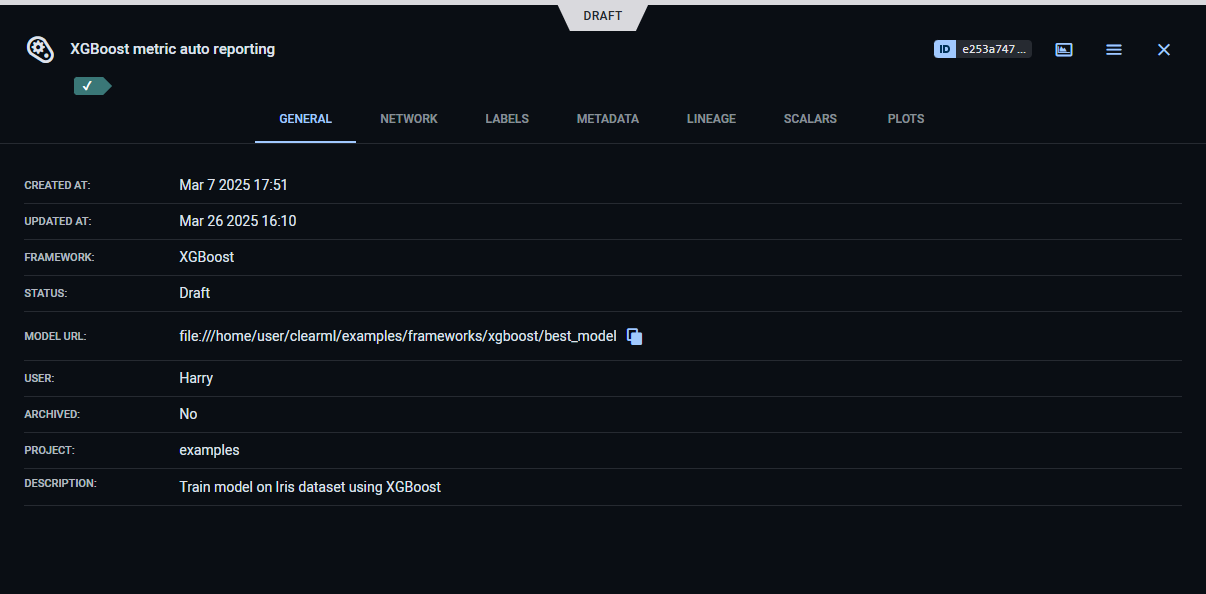This screenshot has height=594, width=1206.
Task: Click the description text about the Iris dataset
Action: coord(309,487)
